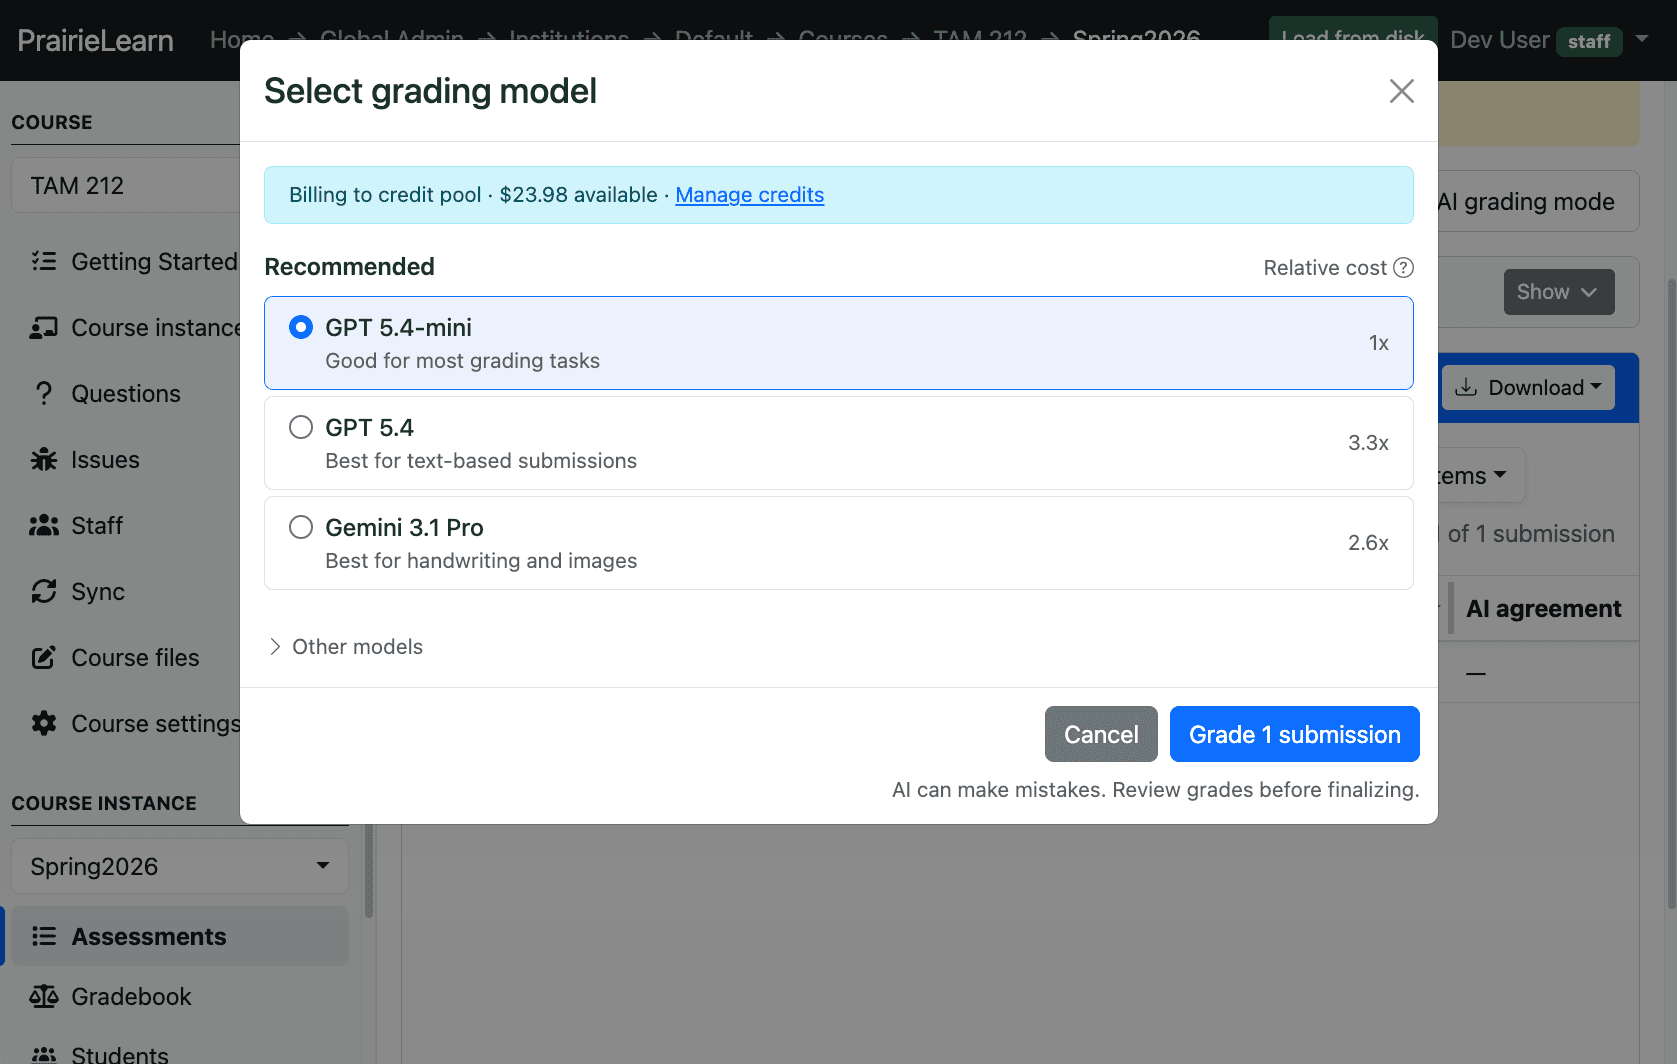Click the GPT 5.4-mini option card
The height and width of the screenshot is (1064, 1677).
(x=839, y=343)
